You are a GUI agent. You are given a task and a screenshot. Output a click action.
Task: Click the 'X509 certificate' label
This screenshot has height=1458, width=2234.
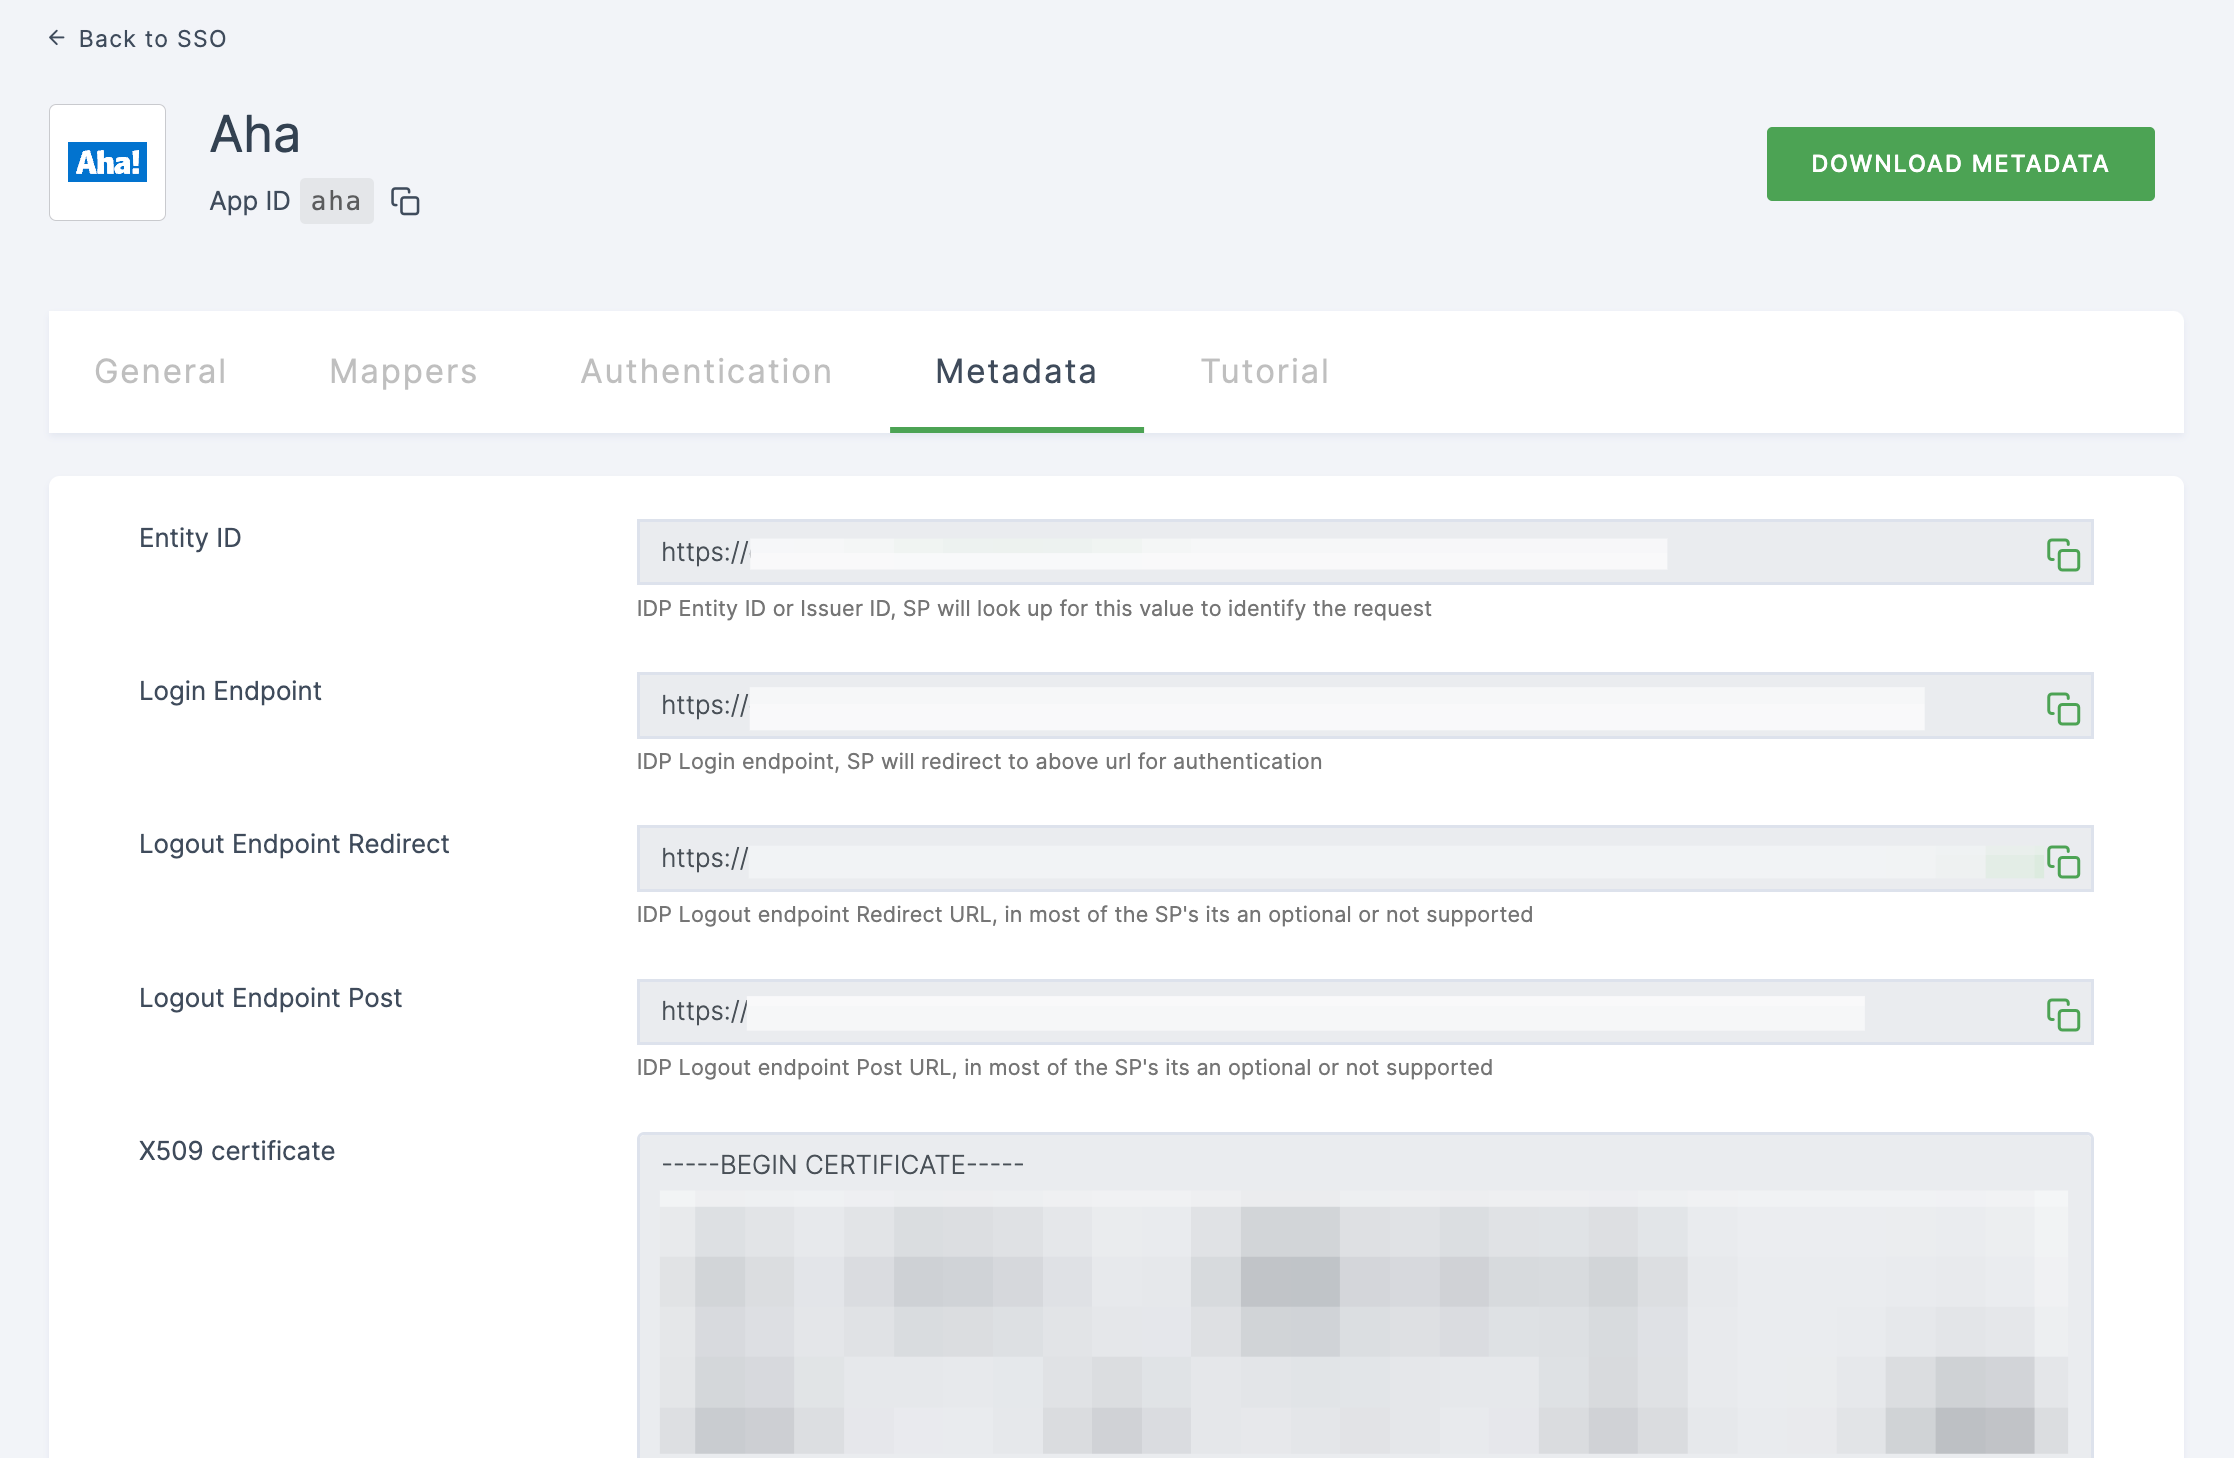[237, 1151]
